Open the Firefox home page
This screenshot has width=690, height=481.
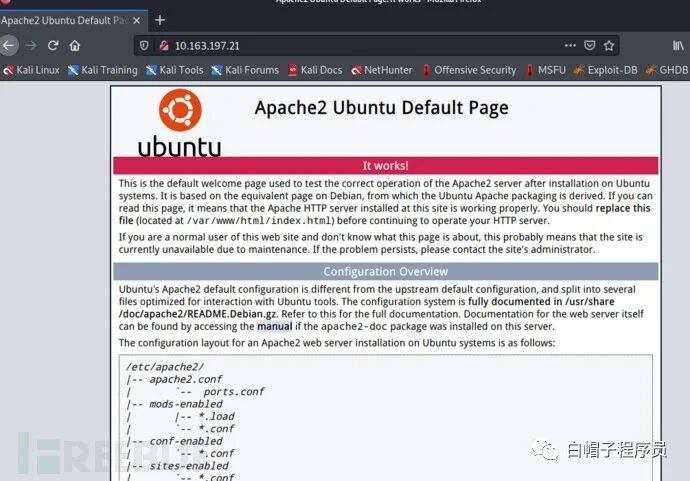pyautogui.click(x=75, y=46)
